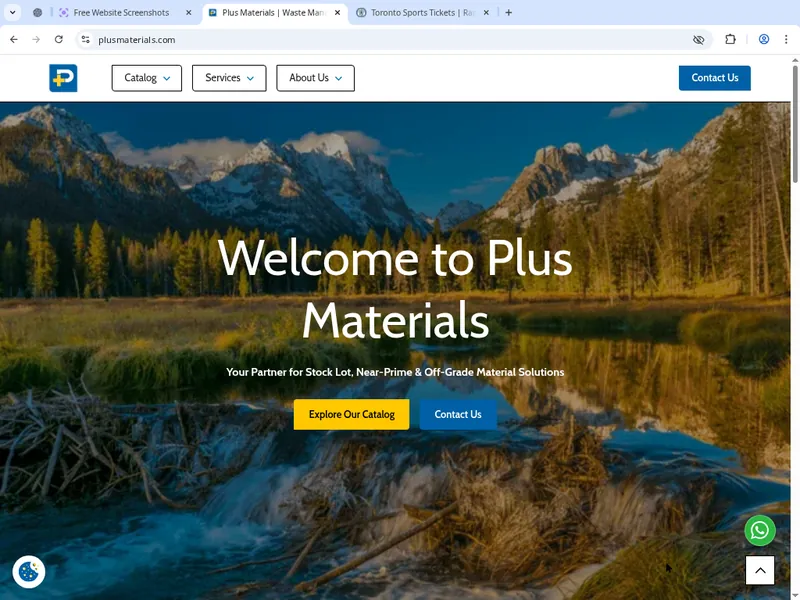Click the Plus Materials logo icon
Viewport: 800px width, 600px height.
[63, 78]
